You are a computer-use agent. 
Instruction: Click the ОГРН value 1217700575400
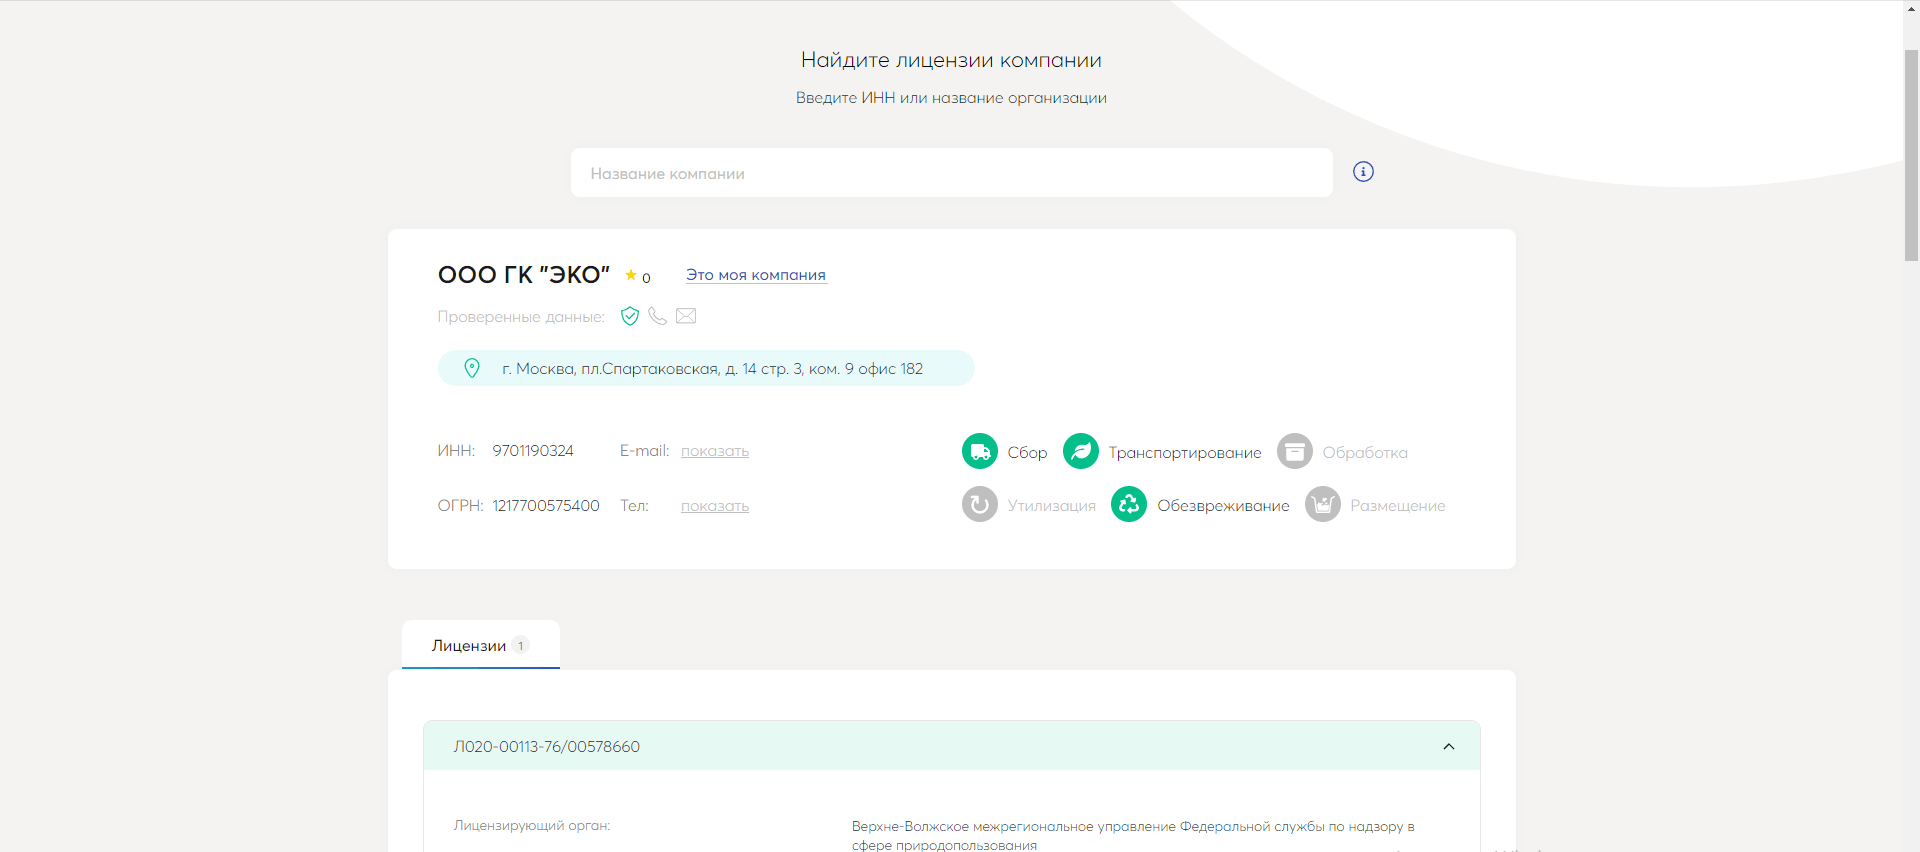click(546, 506)
